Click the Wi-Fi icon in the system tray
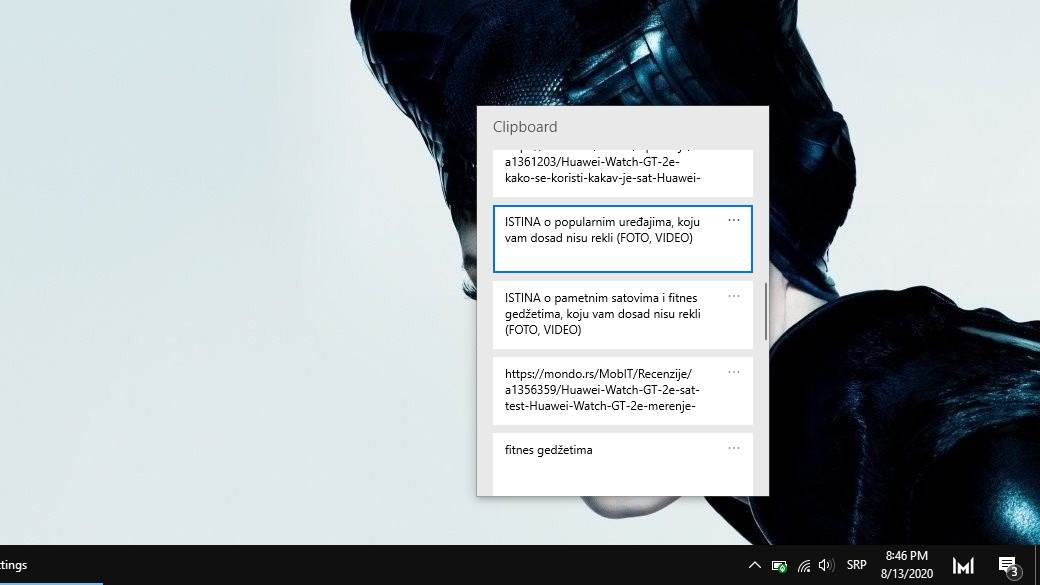This screenshot has width=1040, height=585. (x=804, y=565)
